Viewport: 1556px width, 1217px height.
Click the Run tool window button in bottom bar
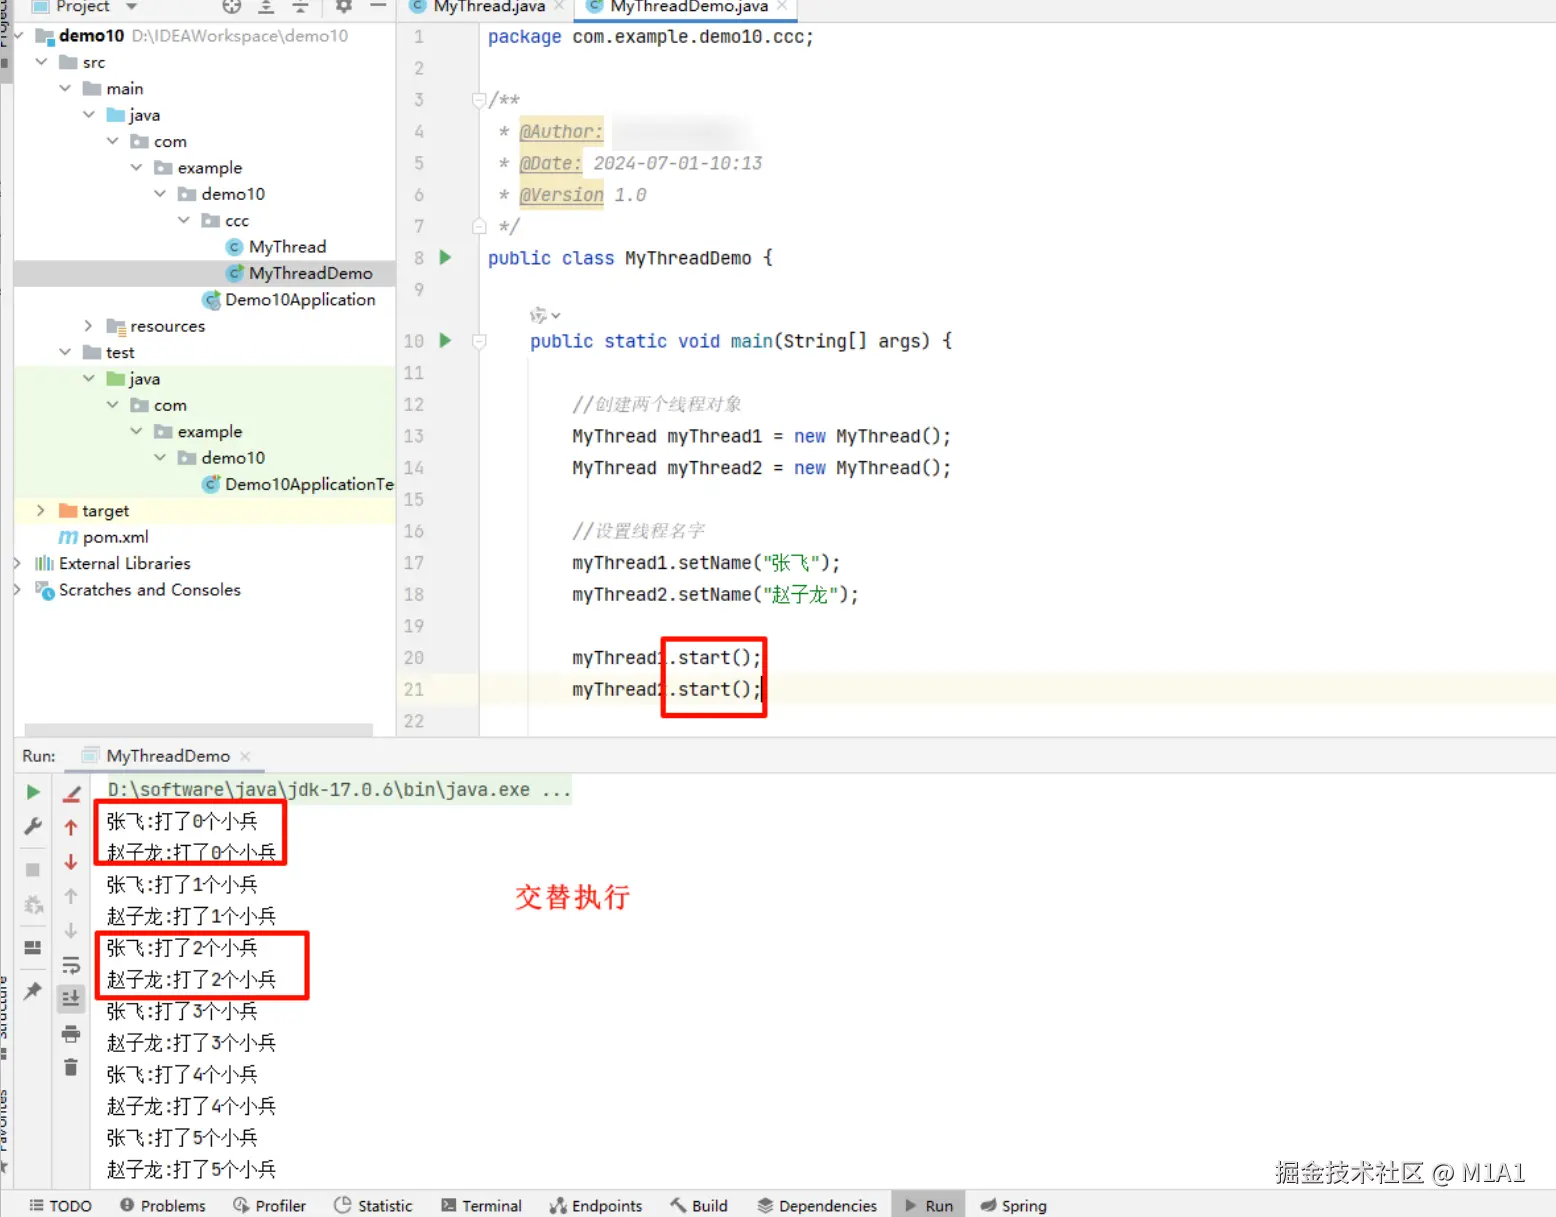coord(929,1205)
